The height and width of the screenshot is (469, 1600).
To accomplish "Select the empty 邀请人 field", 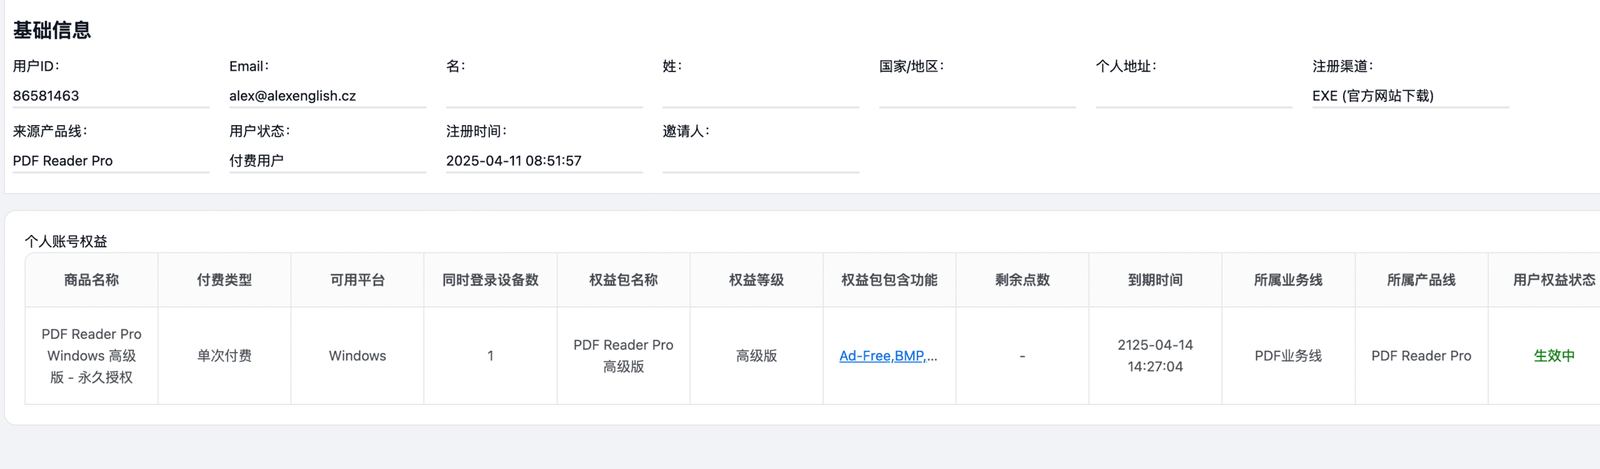I will click(761, 161).
